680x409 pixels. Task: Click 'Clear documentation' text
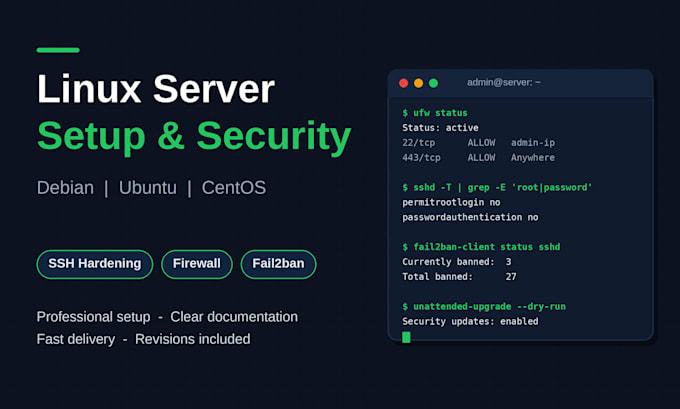point(234,317)
